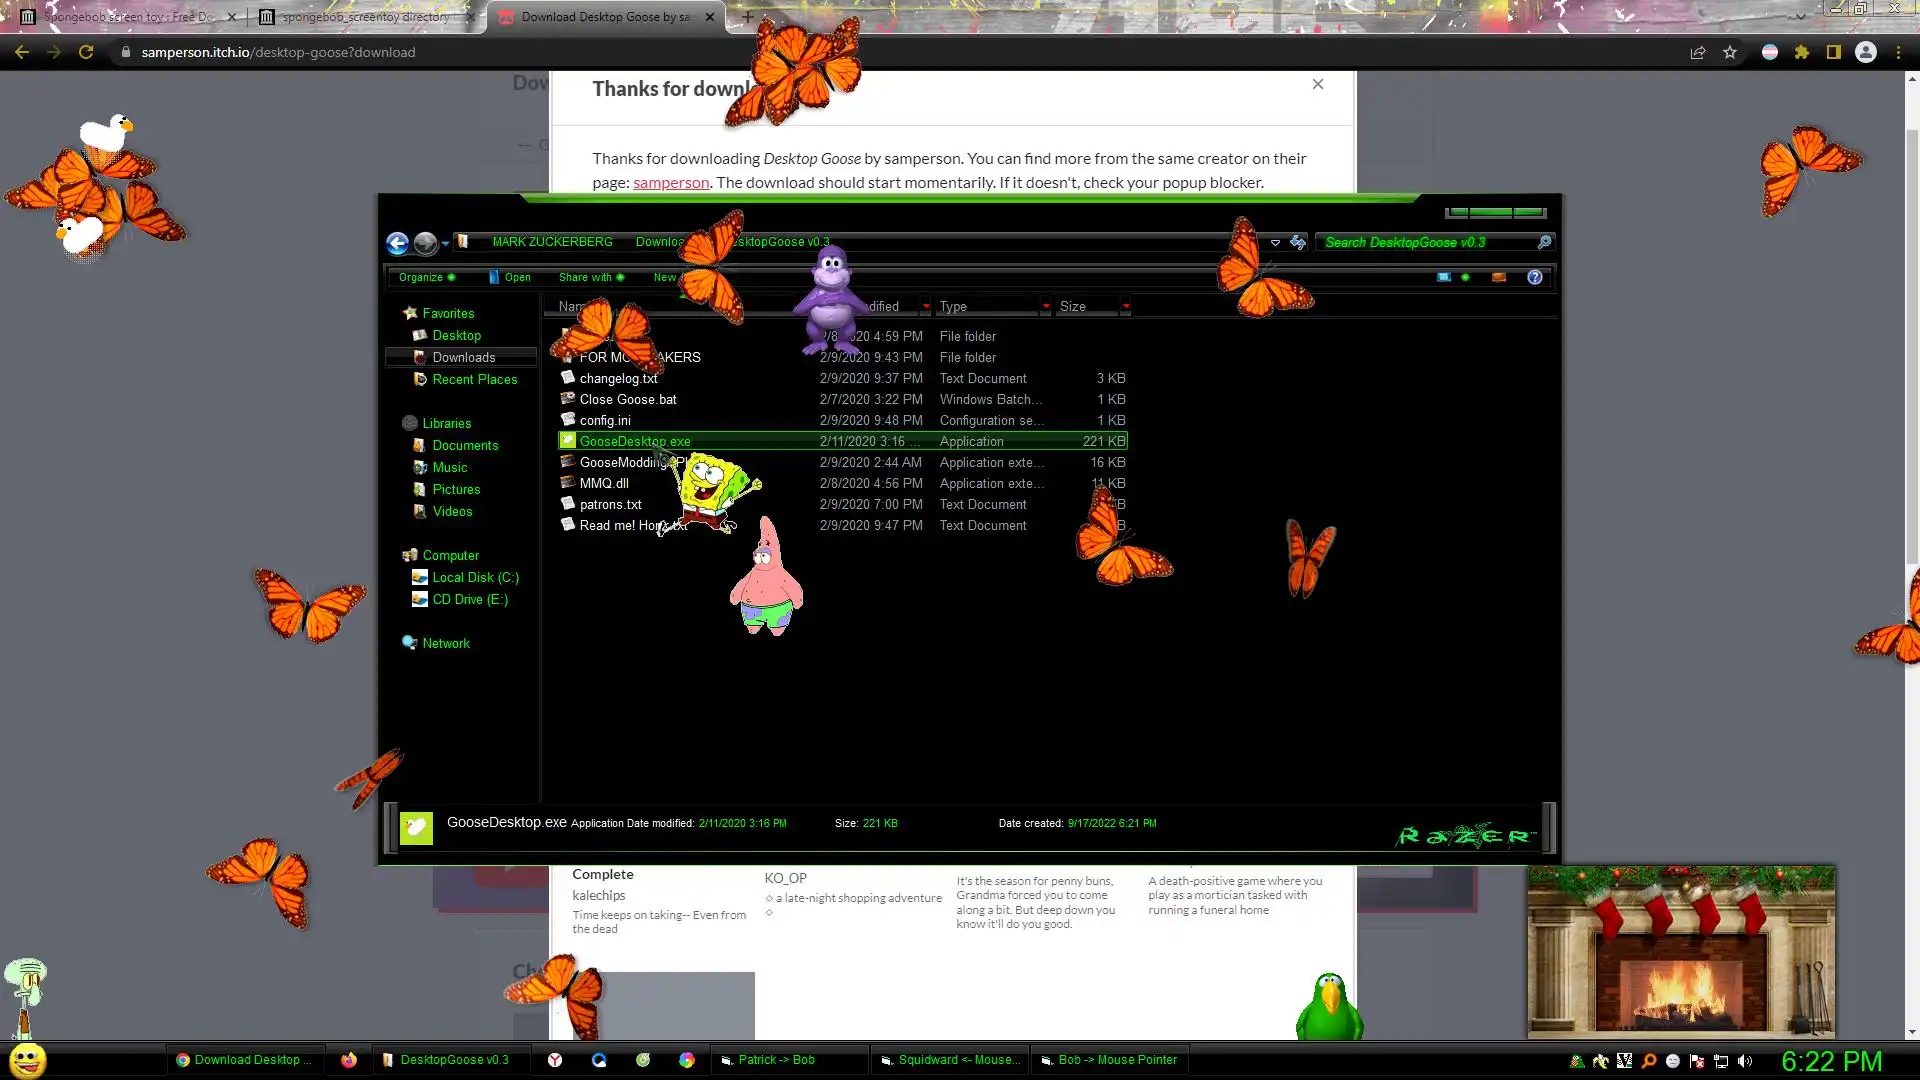
Task: Open the explorer Help question-mark icon
Action: coord(1534,277)
